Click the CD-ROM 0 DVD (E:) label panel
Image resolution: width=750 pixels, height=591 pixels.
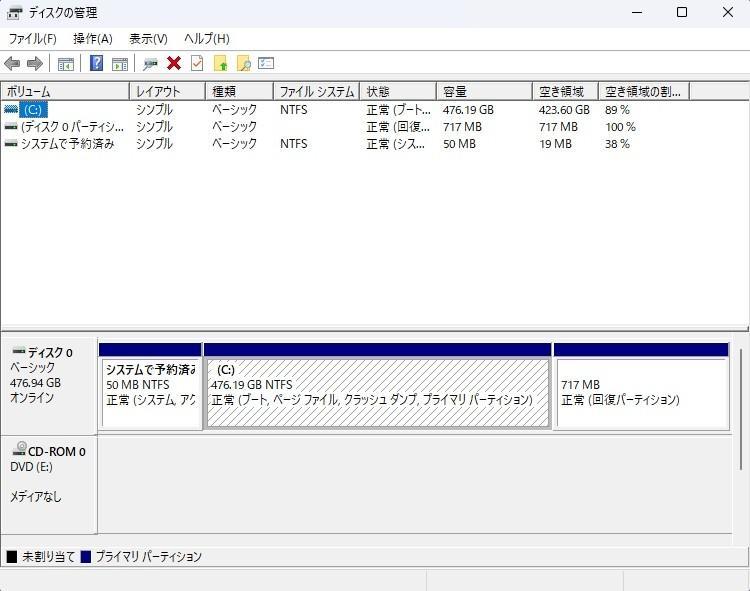click(49, 484)
